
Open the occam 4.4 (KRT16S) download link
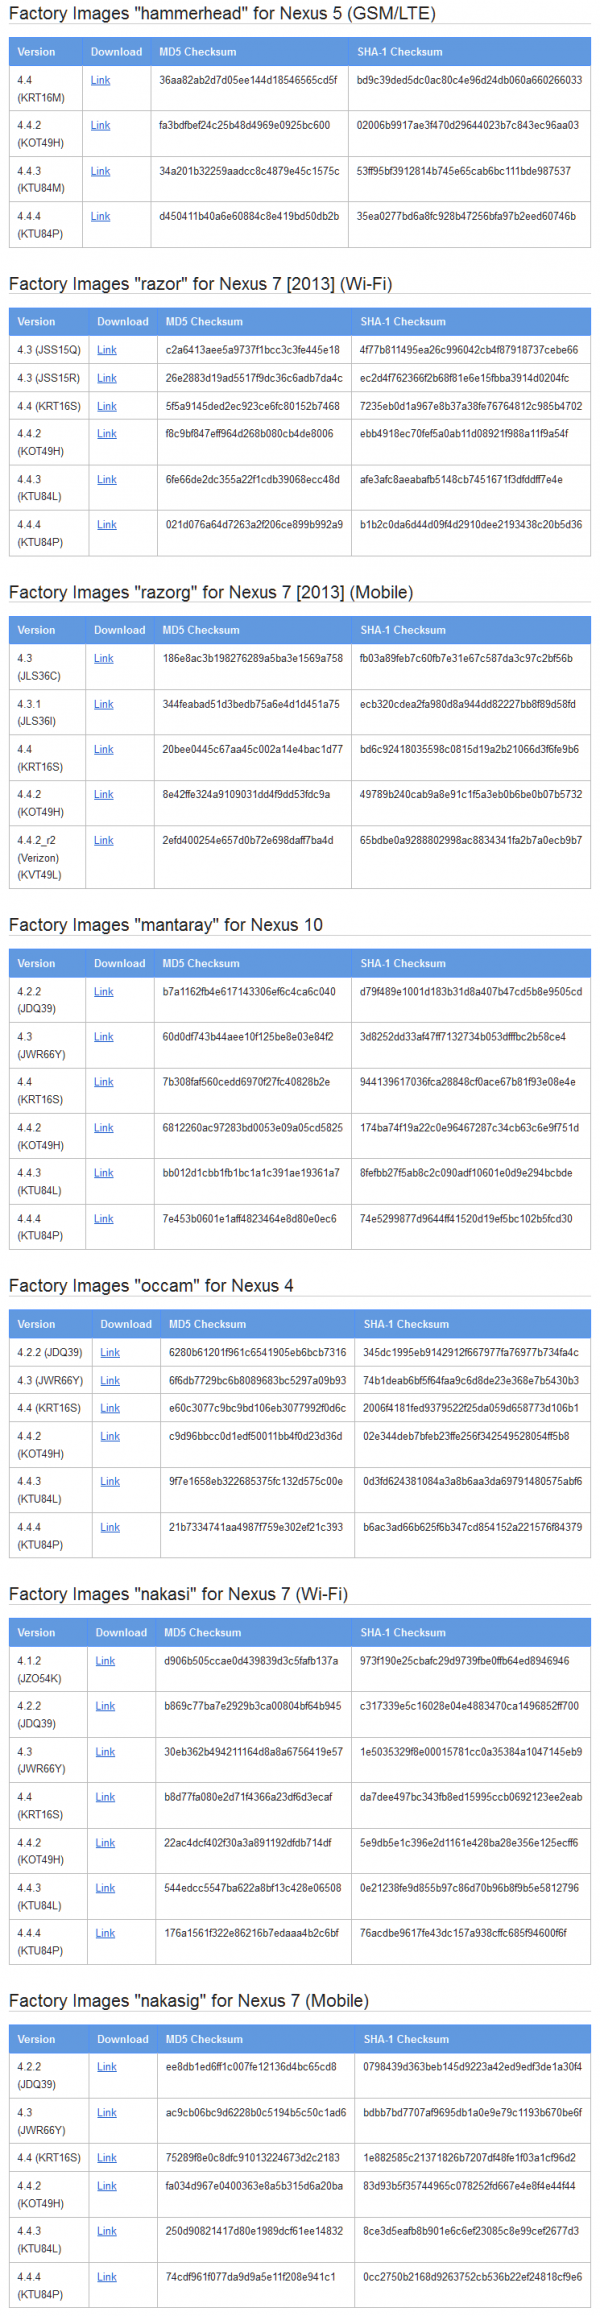[x=110, y=1408]
